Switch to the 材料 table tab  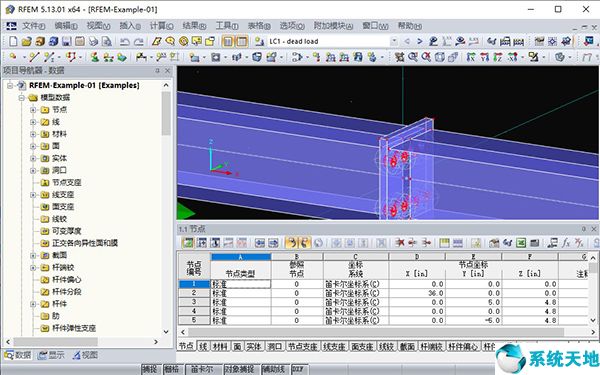[x=220, y=347]
